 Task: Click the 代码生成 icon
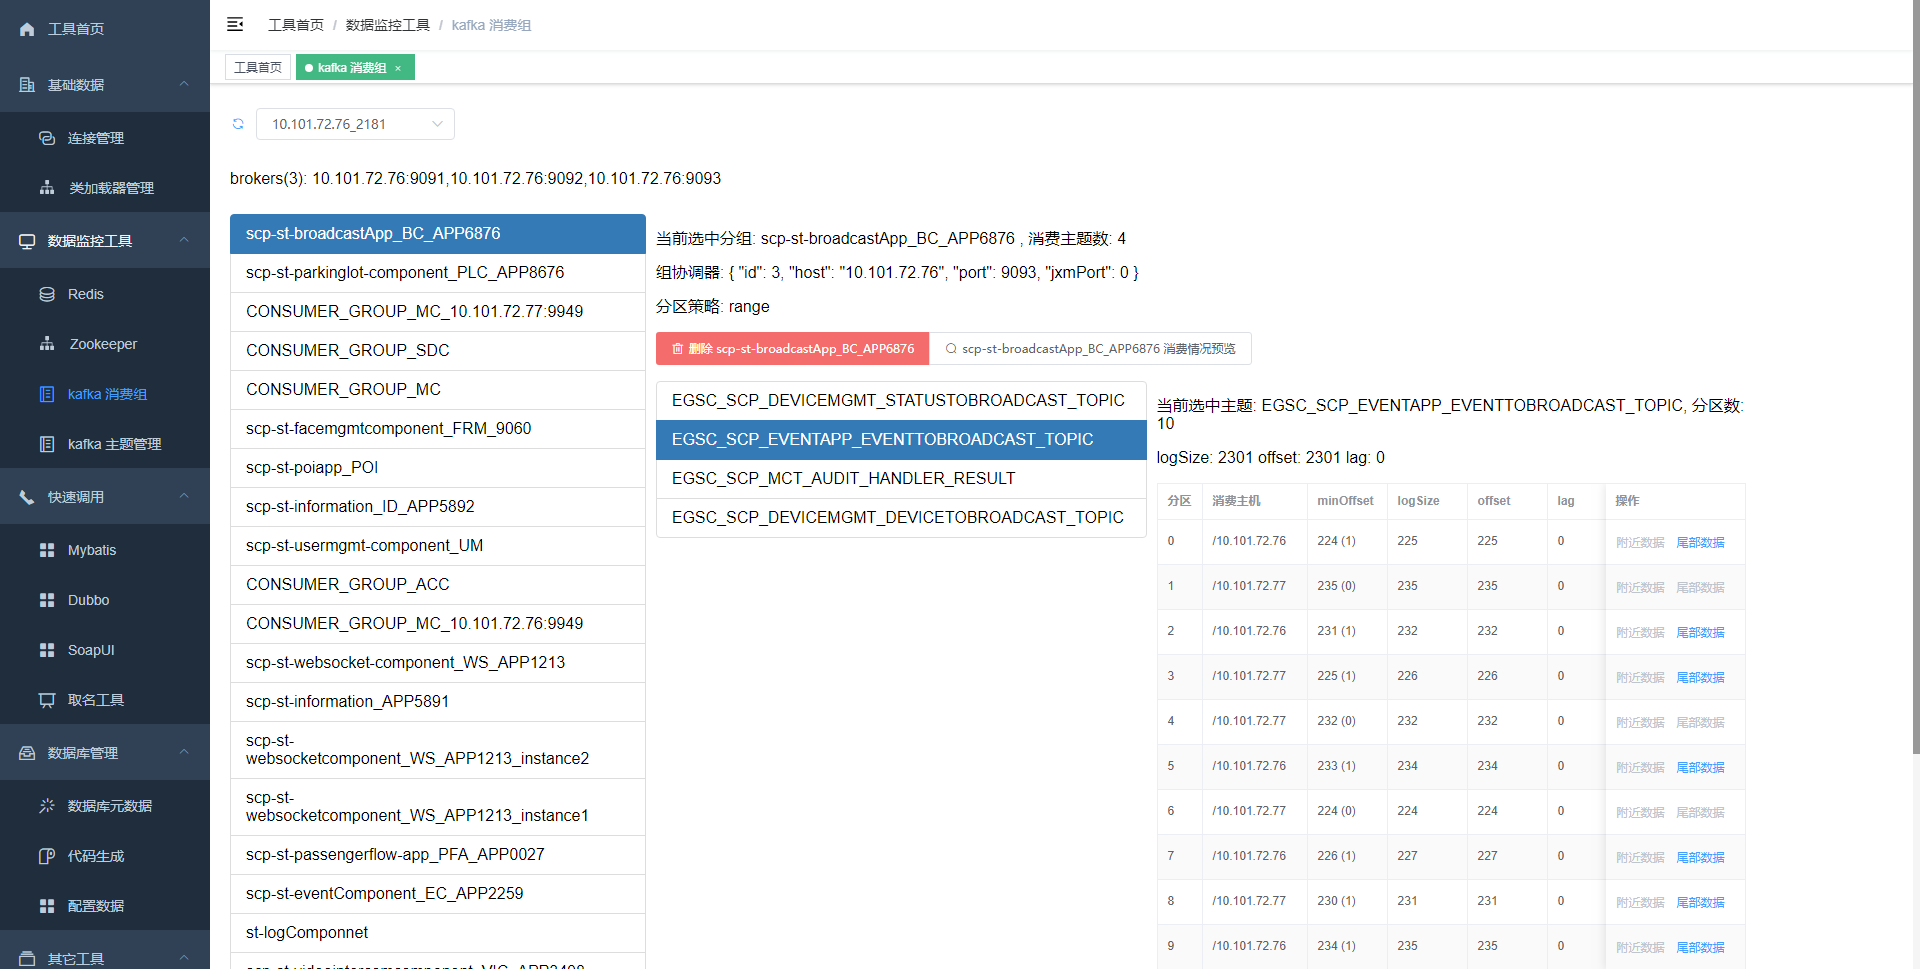click(x=47, y=856)
